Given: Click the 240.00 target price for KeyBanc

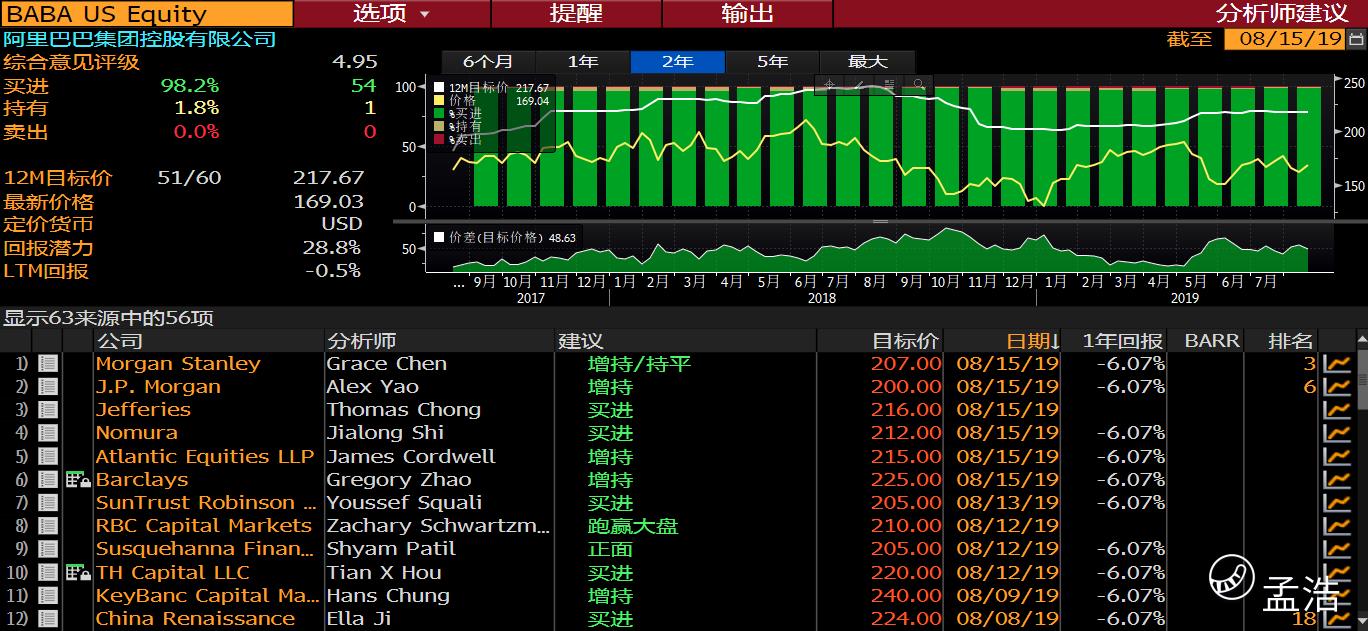Looking at the screenshot, I should (906, 596).
